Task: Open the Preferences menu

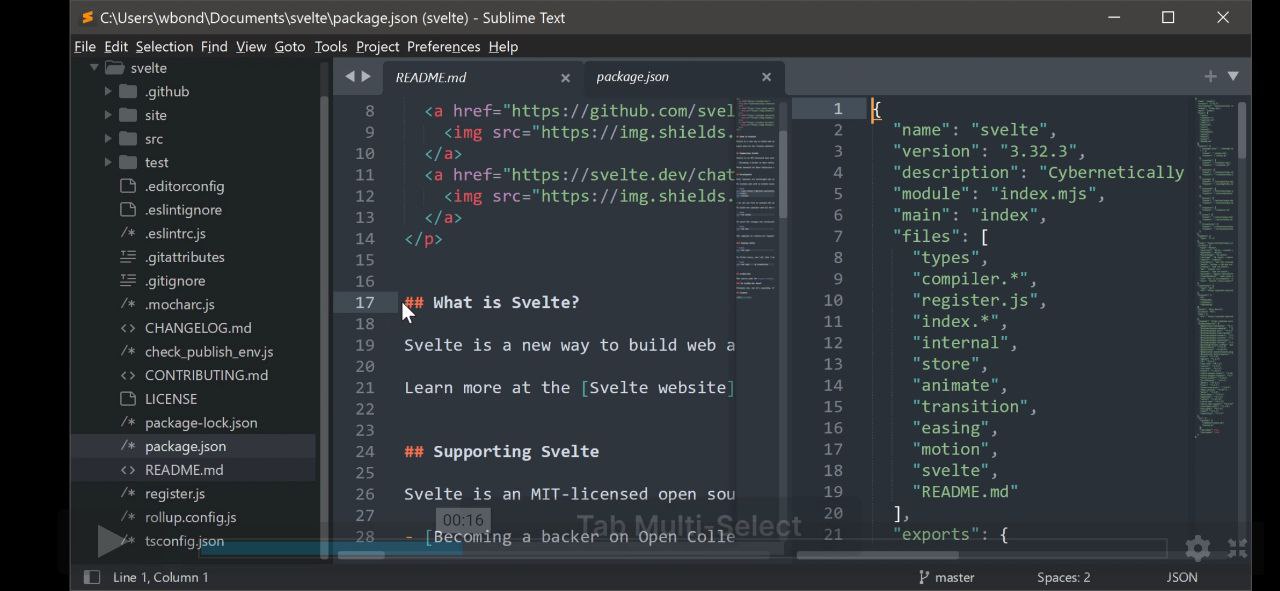Action: [x=443, y=47]
